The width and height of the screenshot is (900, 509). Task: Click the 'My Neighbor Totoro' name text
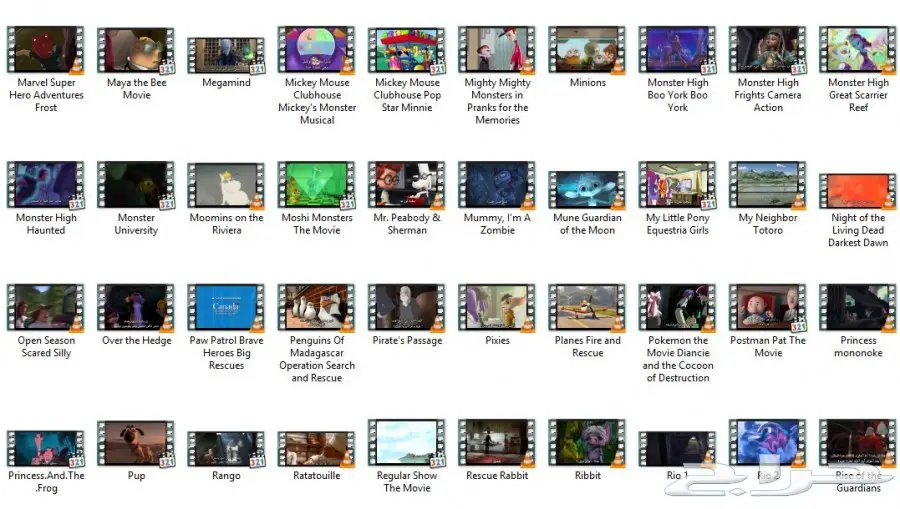pos(768,224)
